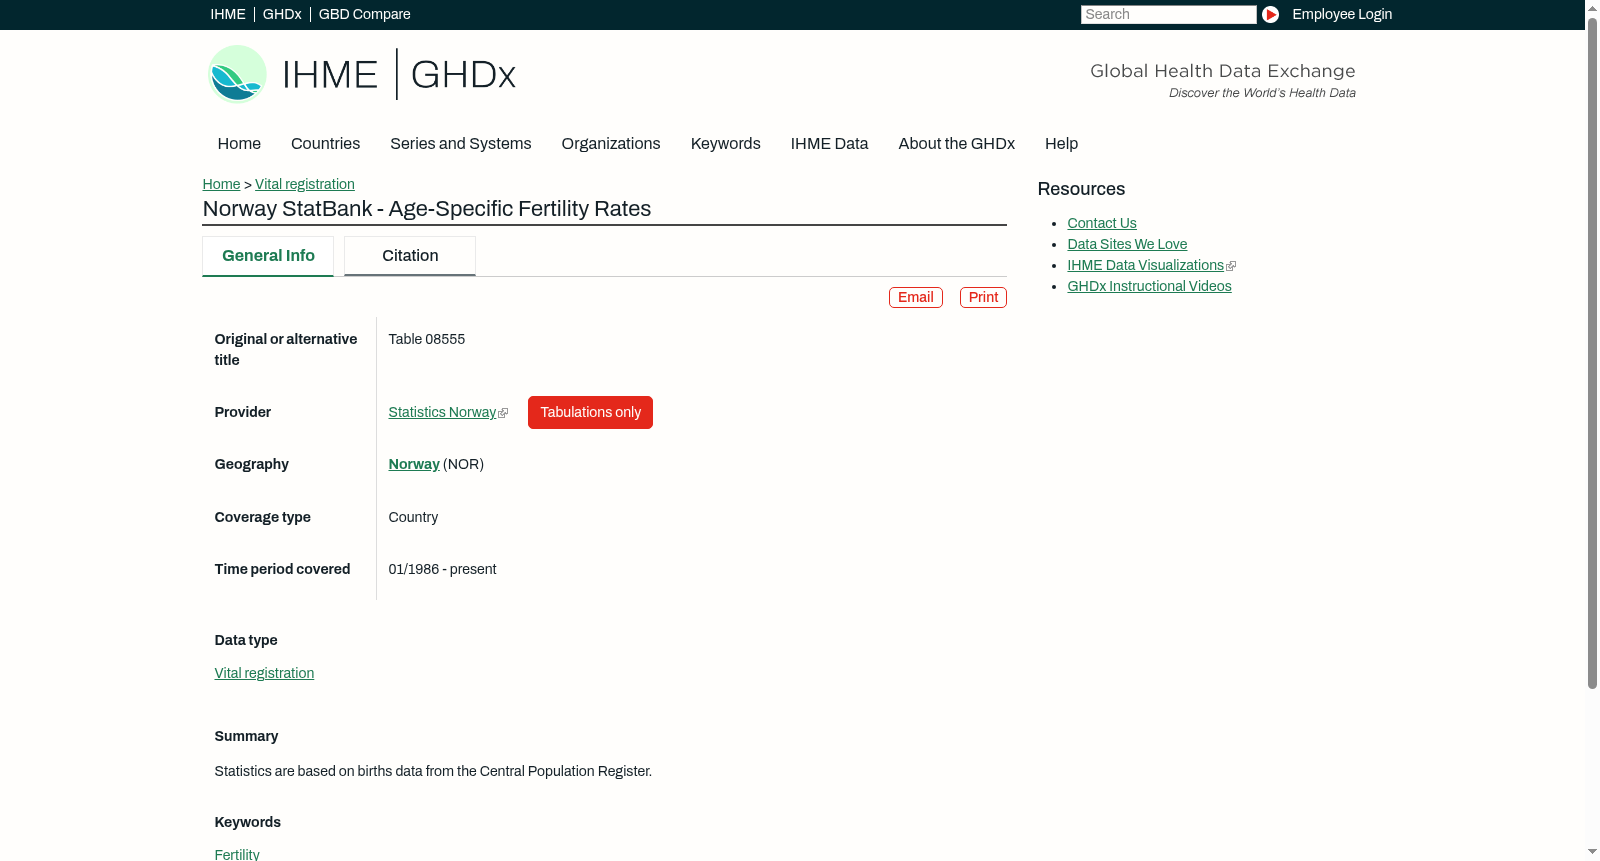Open the Norway geography link
1600x861 pixels.
[x=414, y=464]
